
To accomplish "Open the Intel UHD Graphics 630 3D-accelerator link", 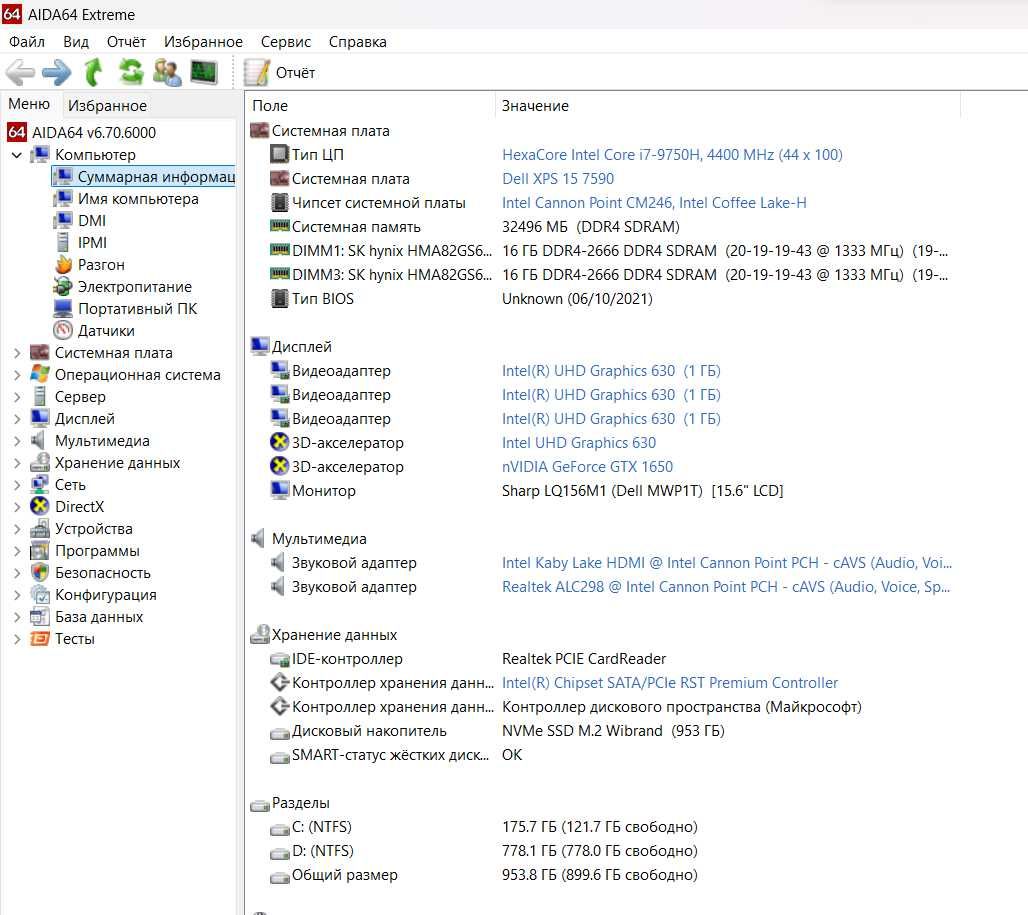I will [x=579, y=443].
